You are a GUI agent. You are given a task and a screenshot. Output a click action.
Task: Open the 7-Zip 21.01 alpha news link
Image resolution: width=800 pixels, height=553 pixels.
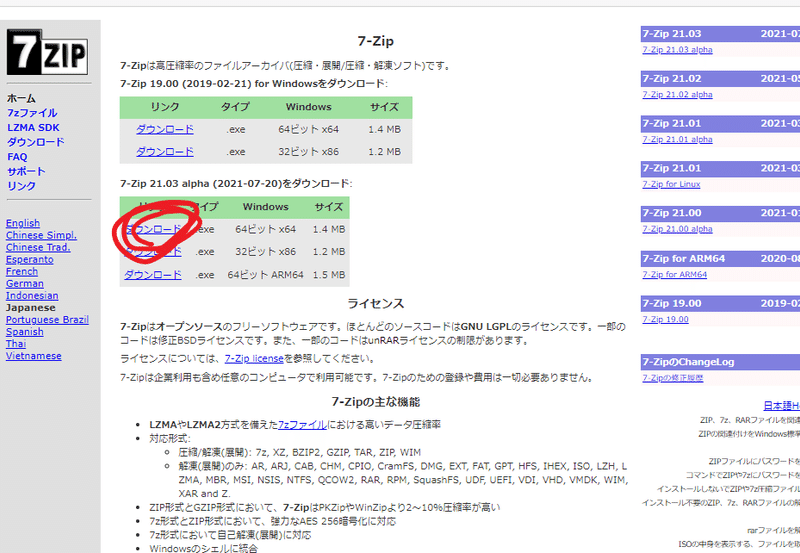point(677,139)
